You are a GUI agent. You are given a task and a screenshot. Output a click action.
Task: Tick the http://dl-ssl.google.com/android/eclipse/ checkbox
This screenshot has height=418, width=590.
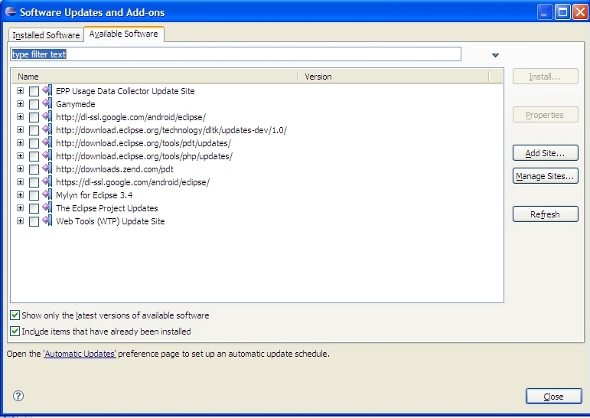[x=34, y=117]
